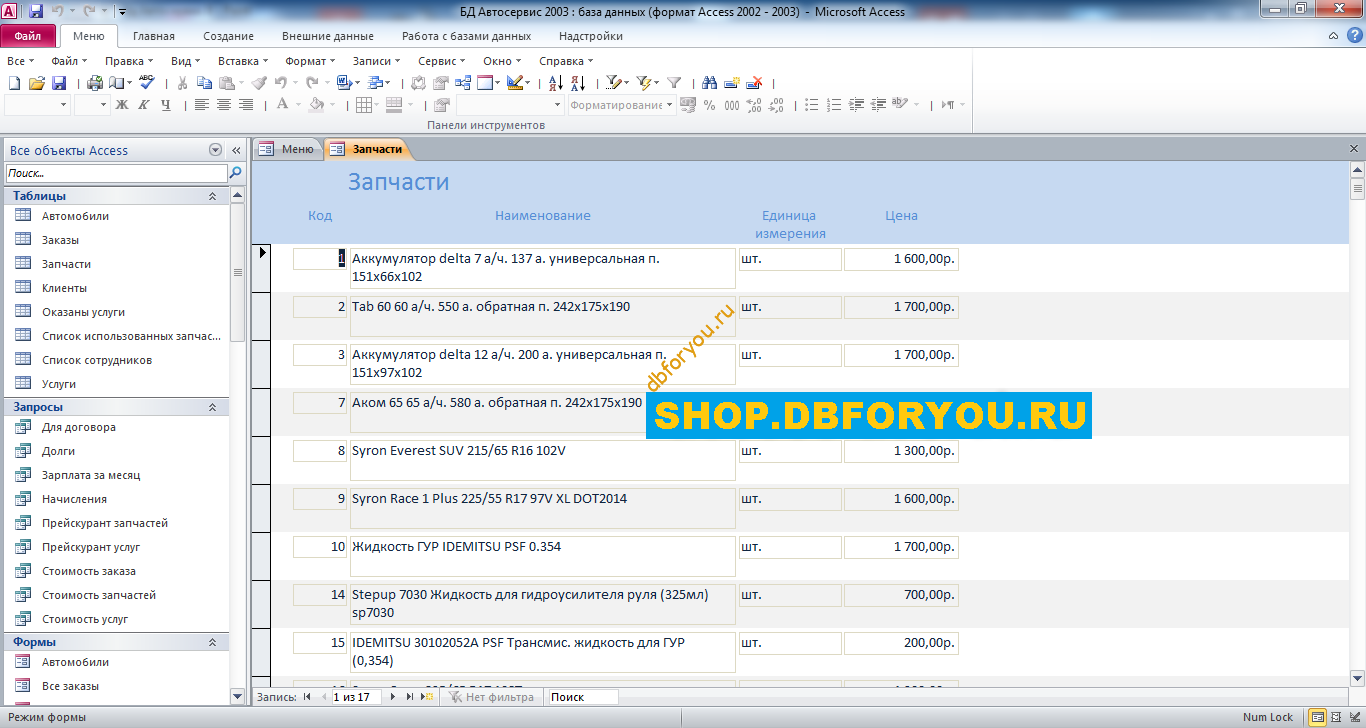
Task: Click the record navigator Поиск box
Action: 583,697
